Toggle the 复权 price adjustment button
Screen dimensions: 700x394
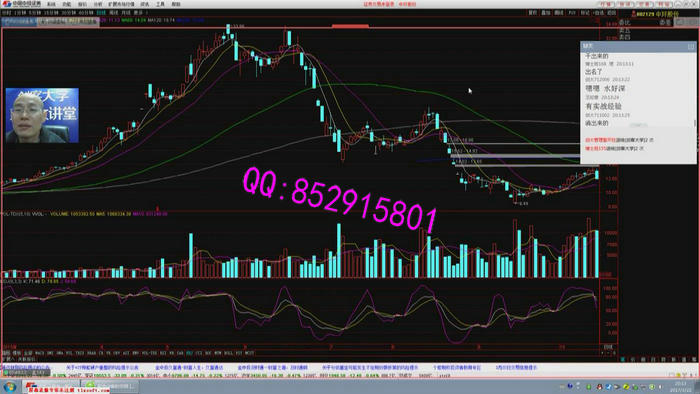coord(533,13)
